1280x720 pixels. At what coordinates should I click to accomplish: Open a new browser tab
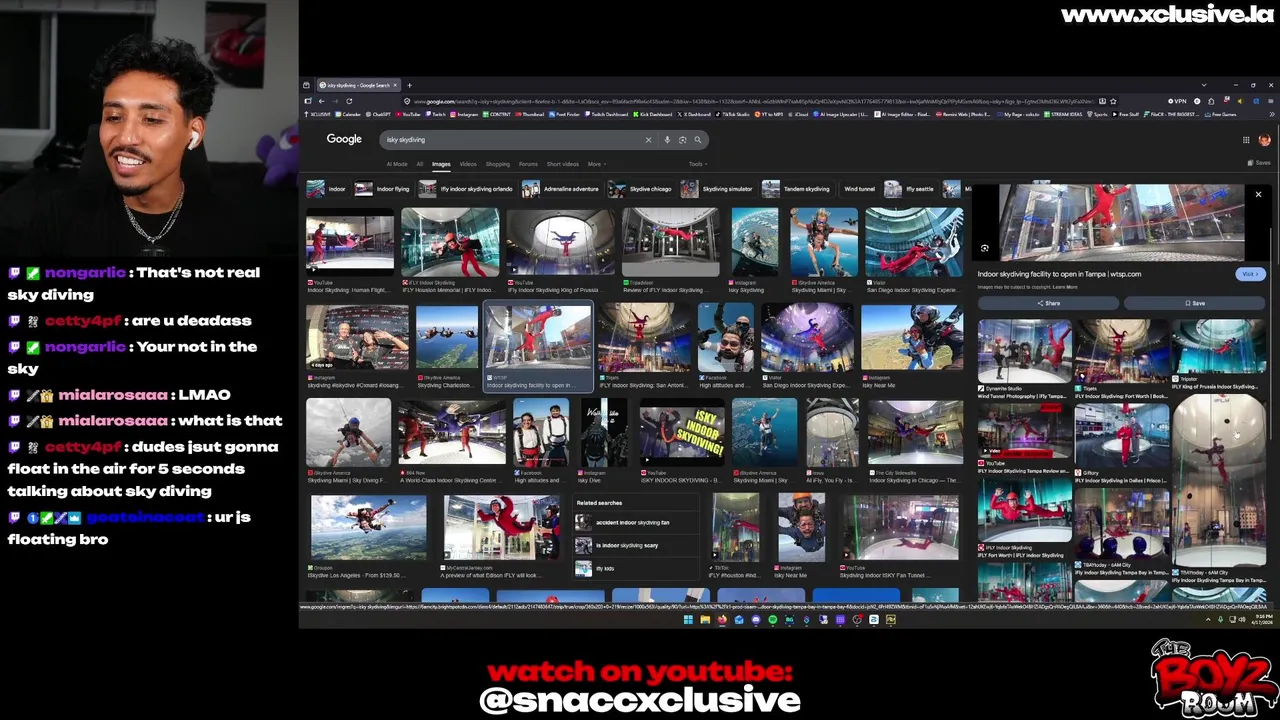[409, 85]
